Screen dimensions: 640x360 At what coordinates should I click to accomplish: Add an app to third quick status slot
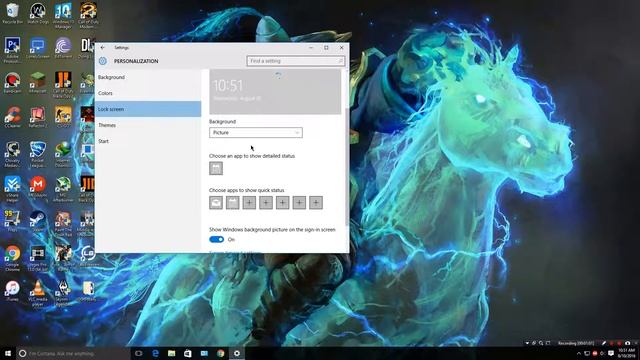click(249, 202)
